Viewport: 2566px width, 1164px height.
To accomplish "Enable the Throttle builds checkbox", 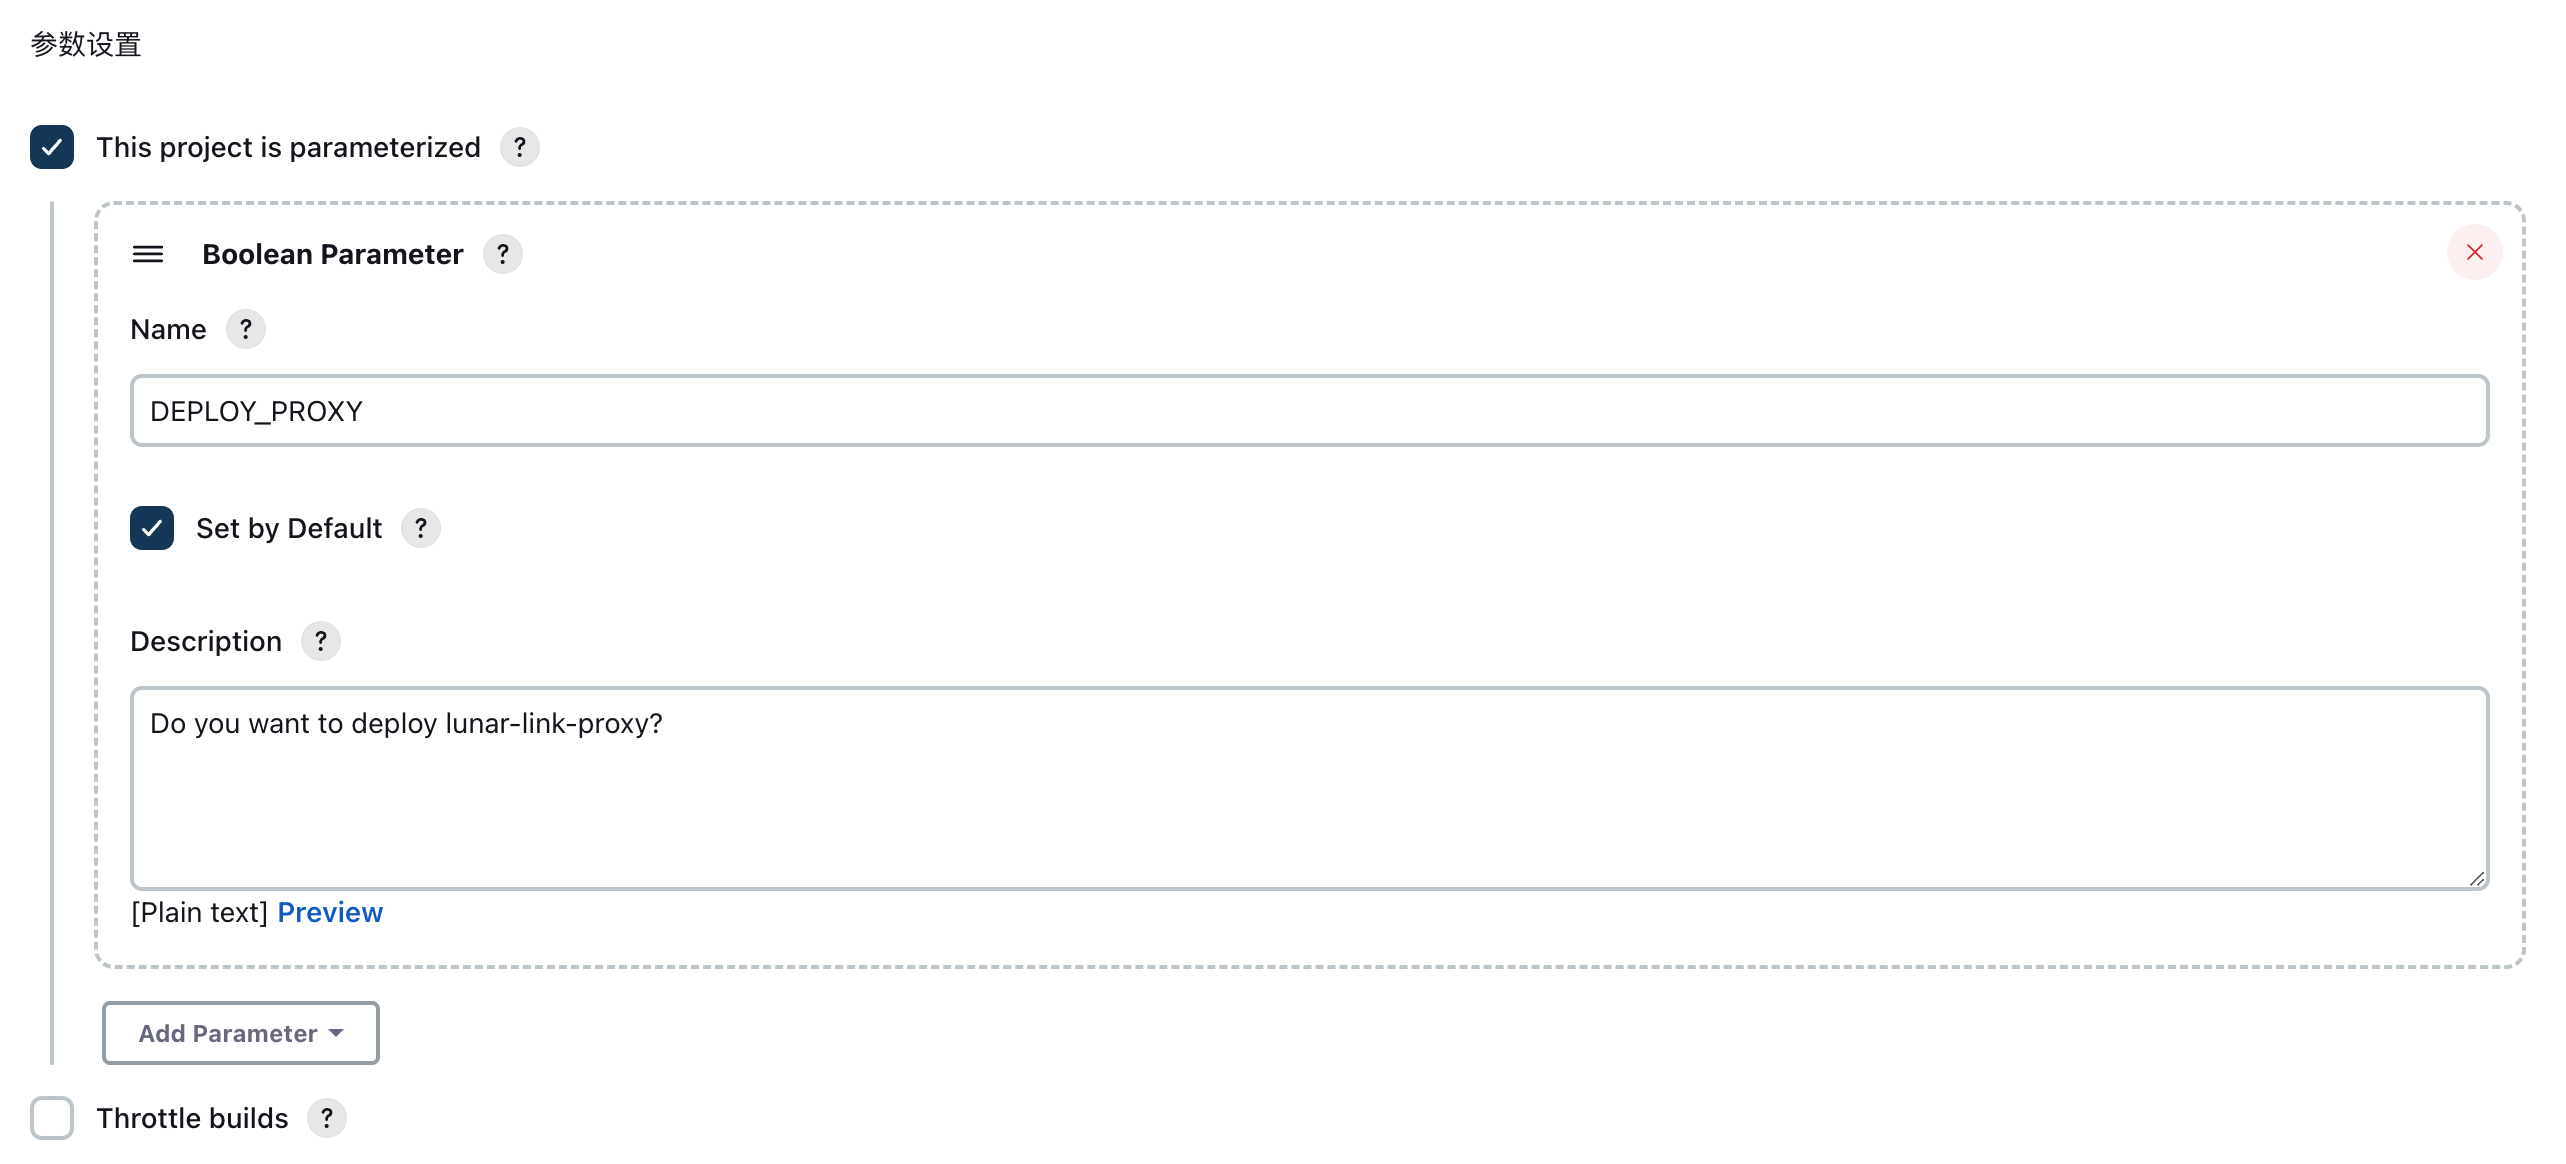I will coord(52,1118).
